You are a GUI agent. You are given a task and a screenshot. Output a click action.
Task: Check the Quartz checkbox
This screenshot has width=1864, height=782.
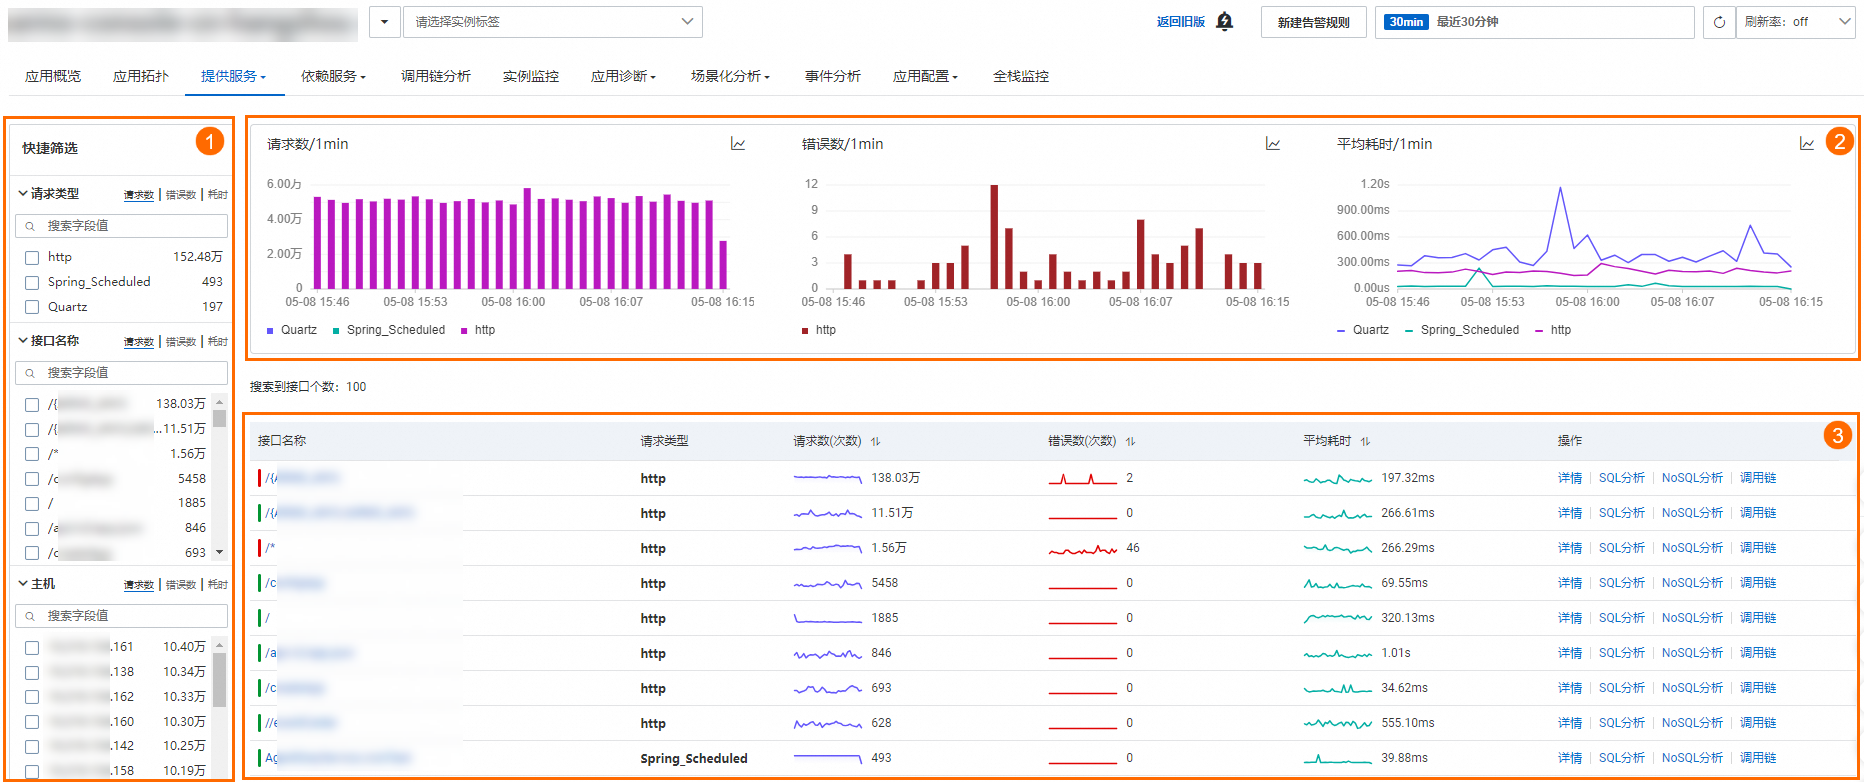point(32,308)
